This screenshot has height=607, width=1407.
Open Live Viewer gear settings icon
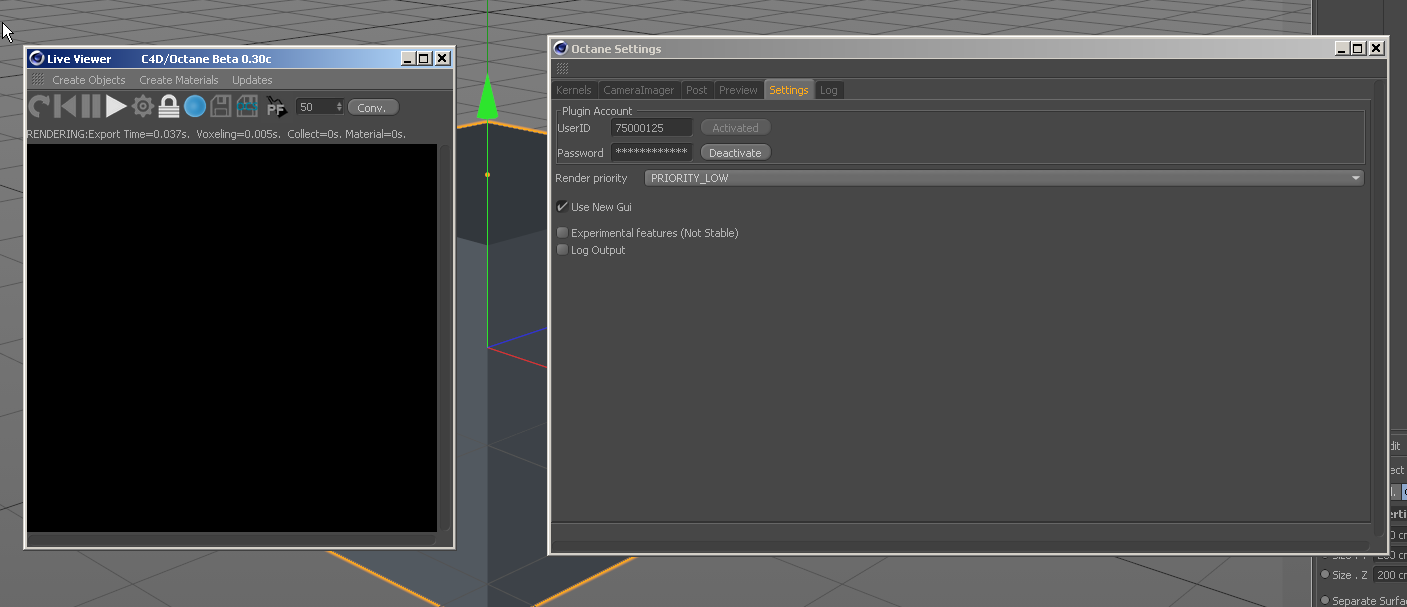(143, 106)
